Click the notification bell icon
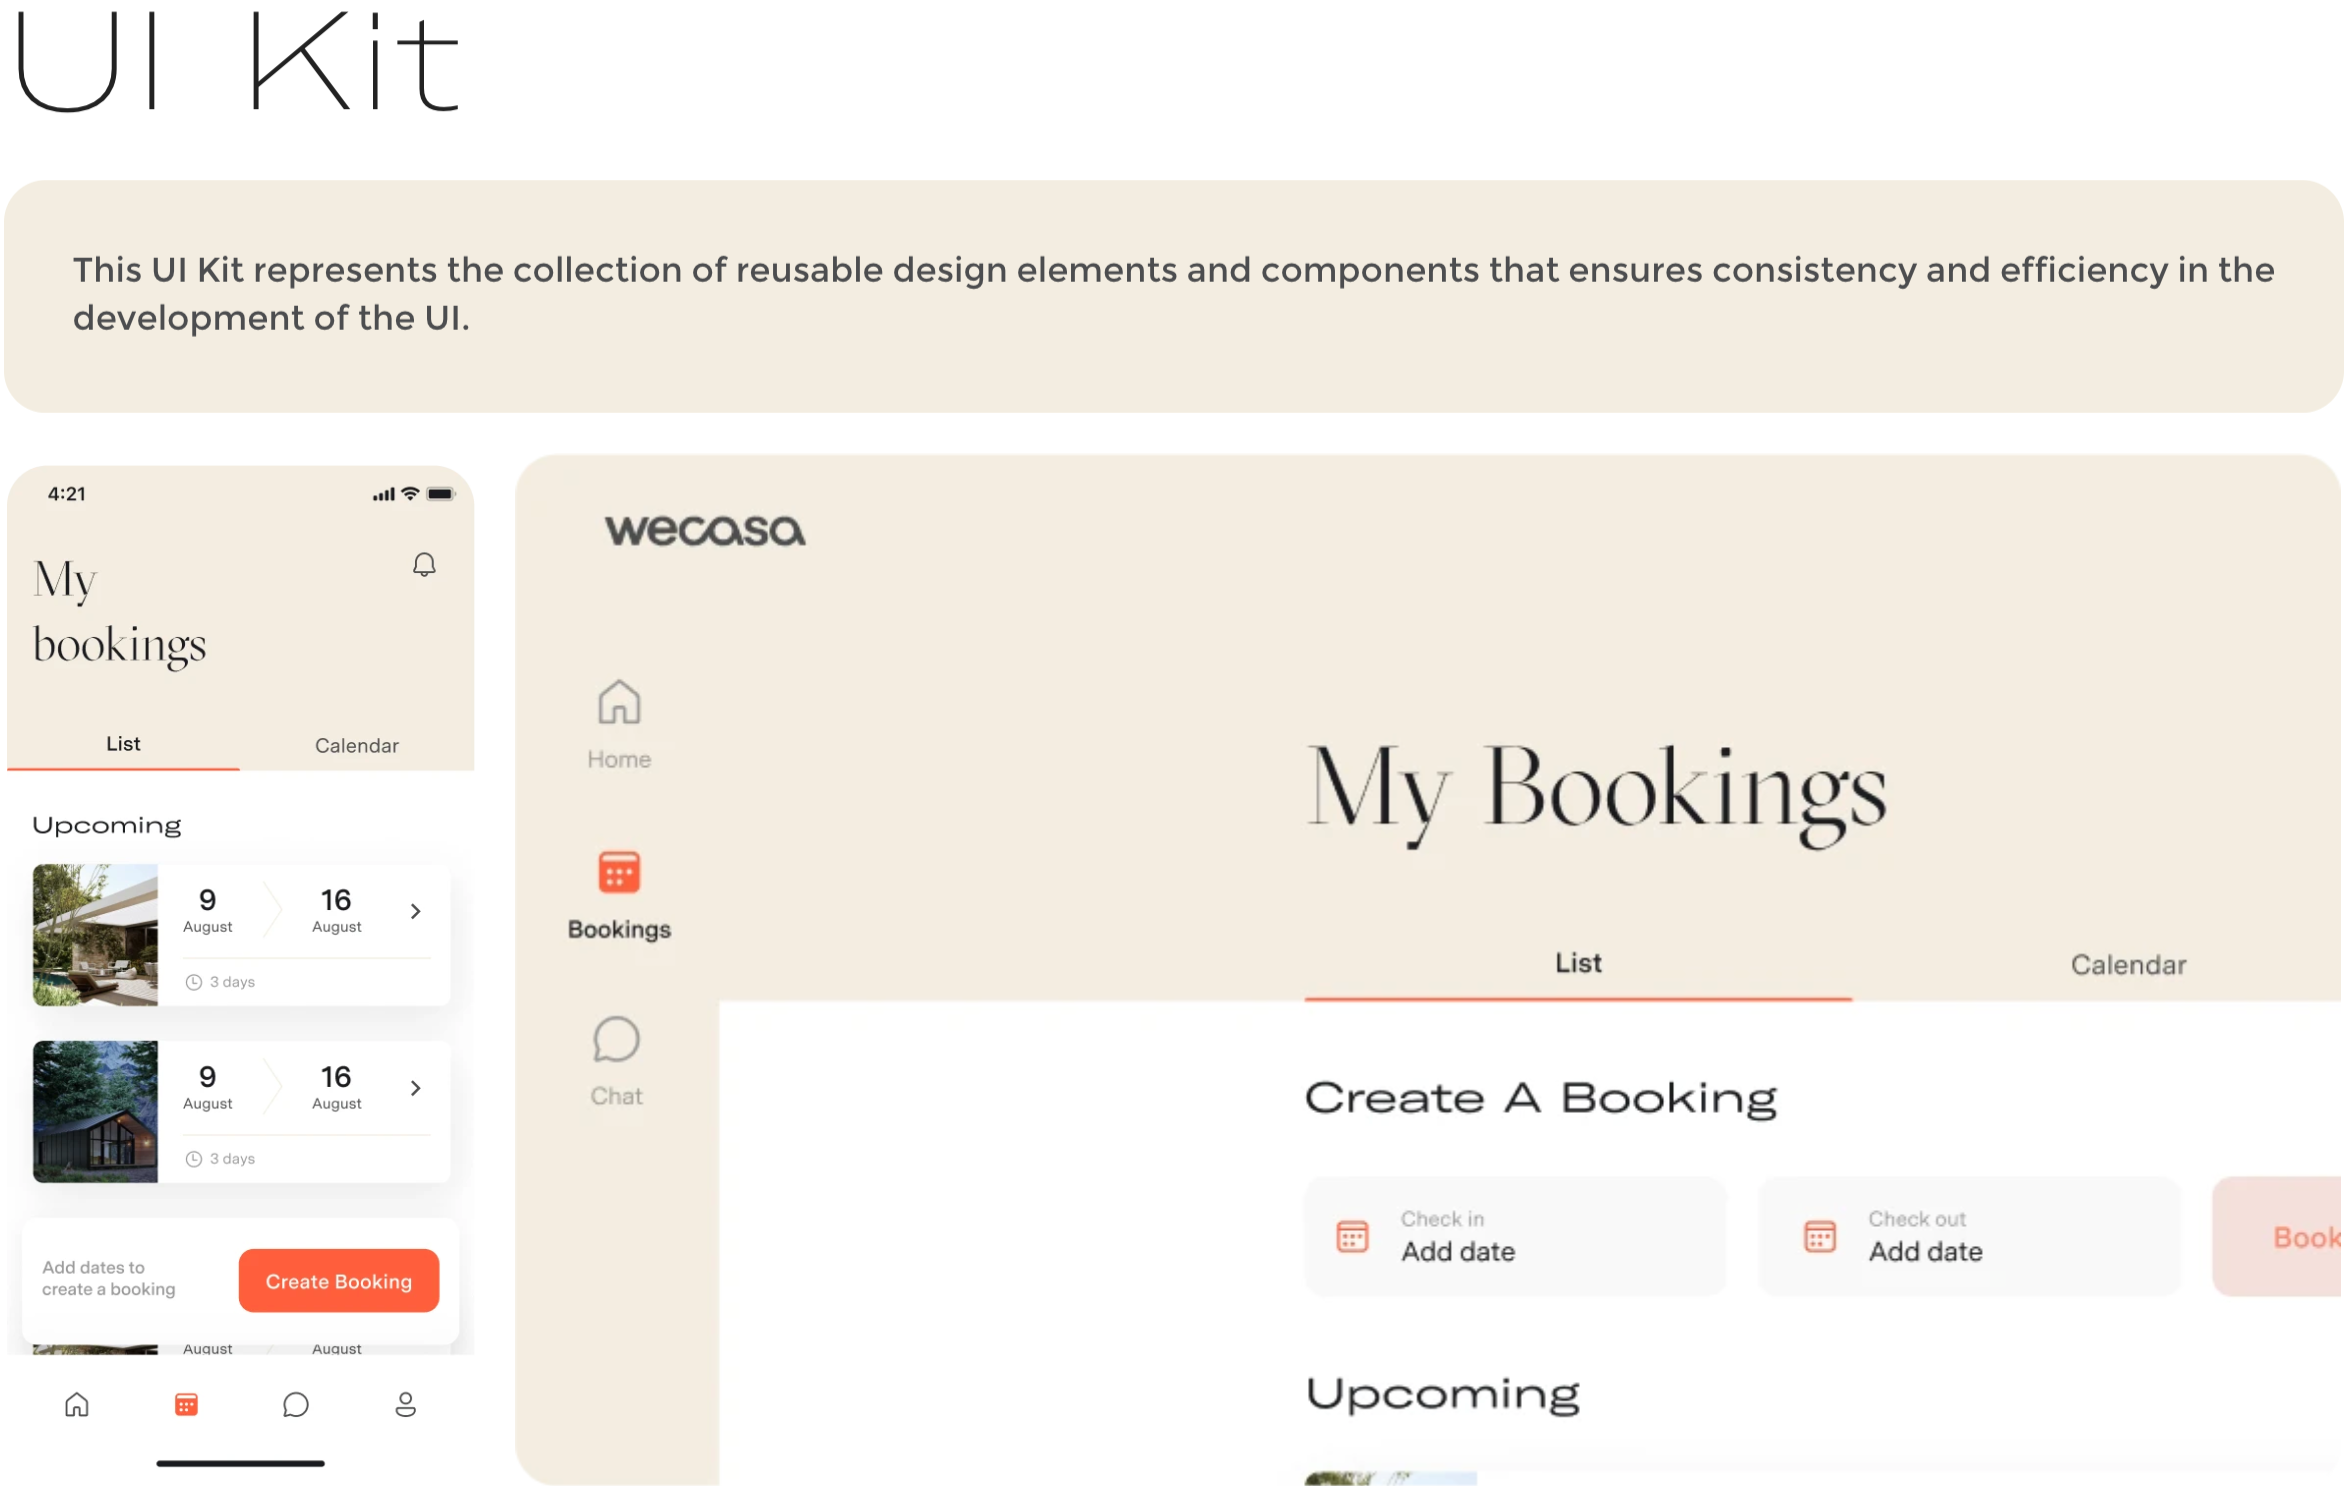Image resolution: width=2348 pixels, height=1486 pixels. click(x=424, y=565)
